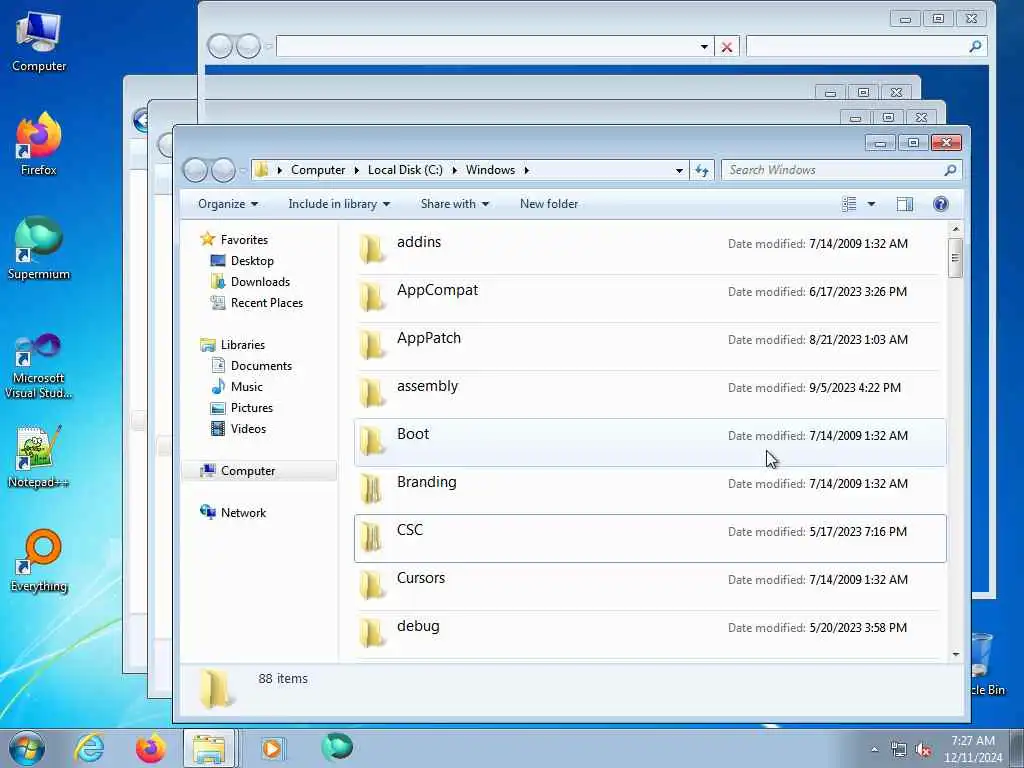The width and height of the screenshot is (1024, 768).
Task: Expand the arrow after Windows in breadcrumb
Action: (x=526, y=170)
